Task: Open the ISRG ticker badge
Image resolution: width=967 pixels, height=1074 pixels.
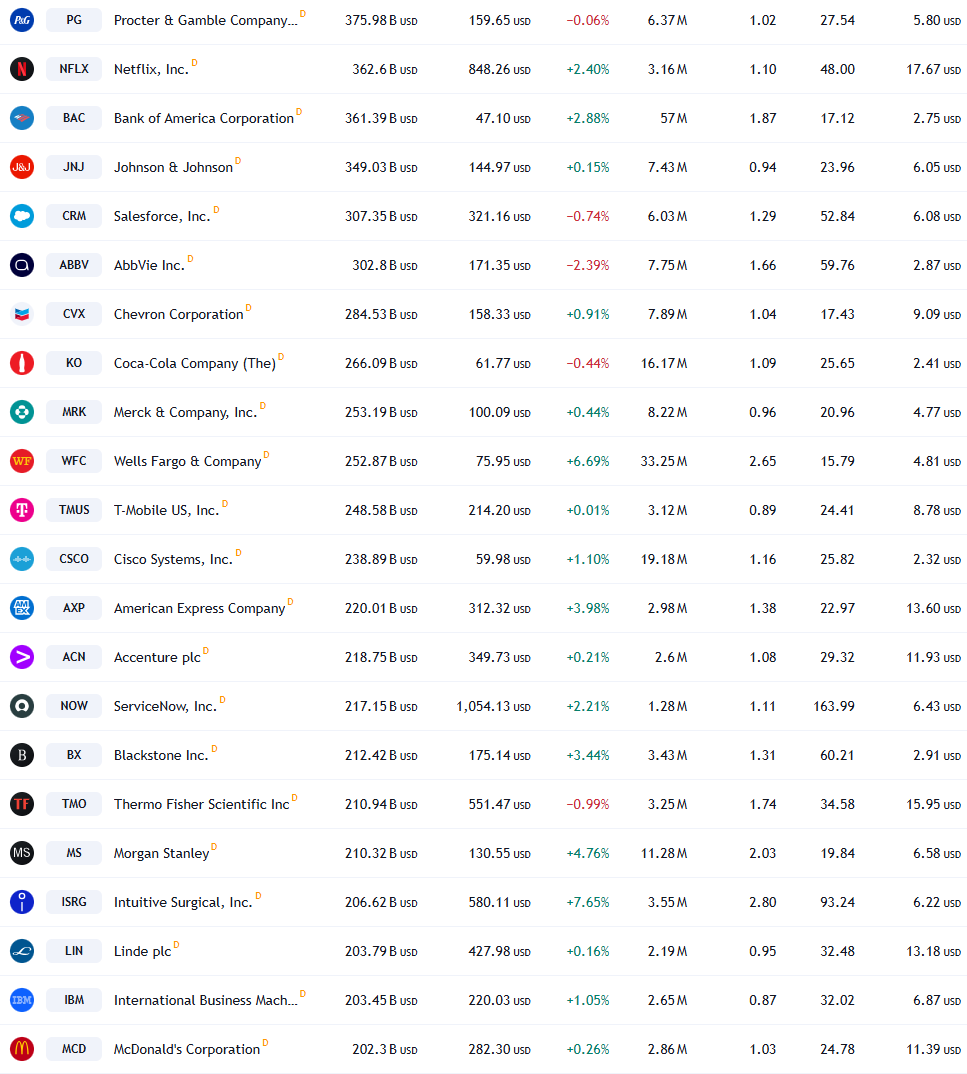Action: [x=74, y=901]
